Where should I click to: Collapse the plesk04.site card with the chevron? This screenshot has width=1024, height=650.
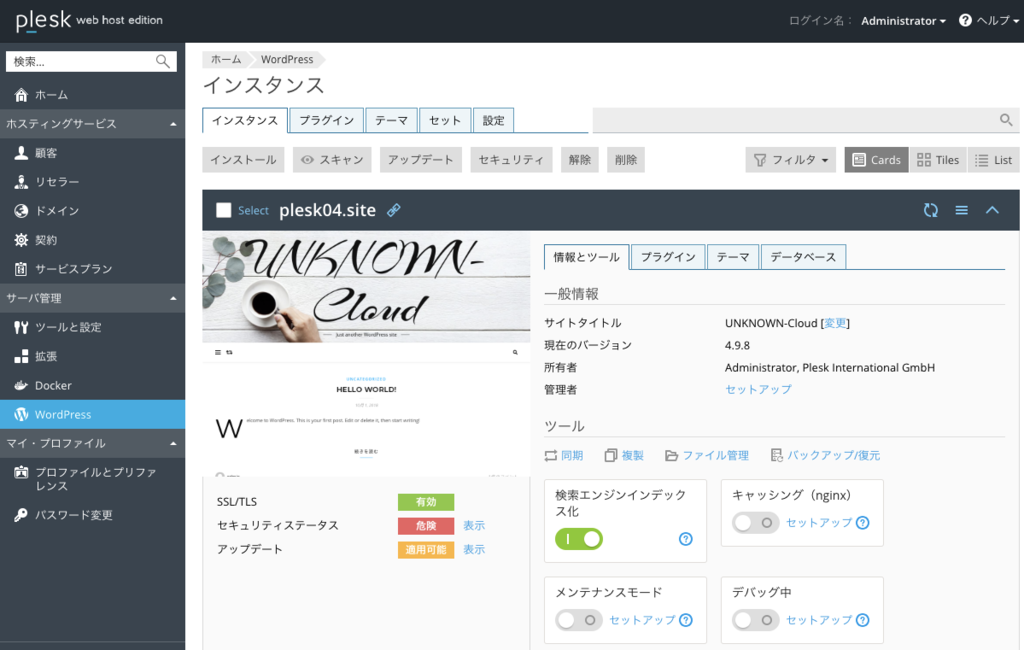pyautogui.click(x=992, y=210)
